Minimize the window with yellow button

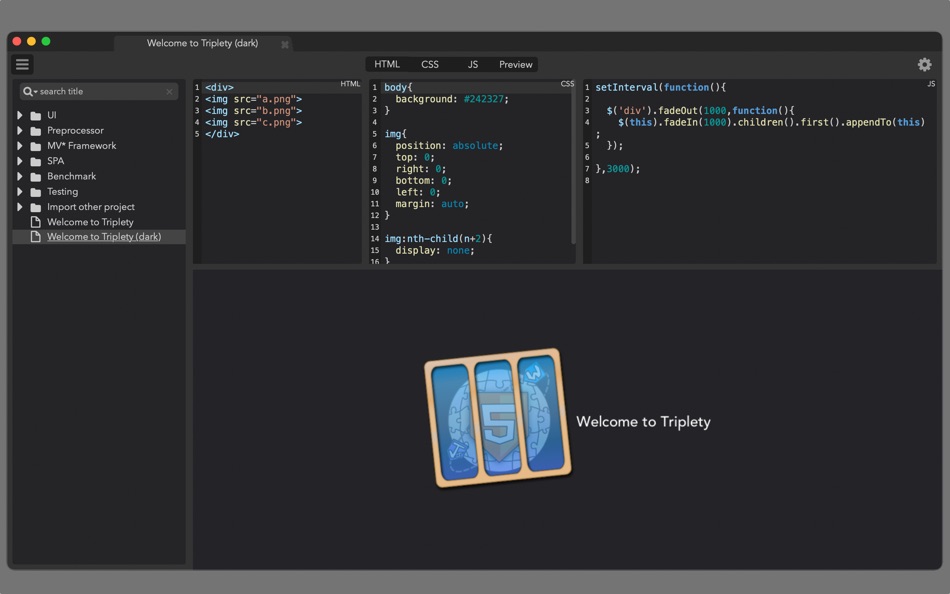[x=32, y=41]
